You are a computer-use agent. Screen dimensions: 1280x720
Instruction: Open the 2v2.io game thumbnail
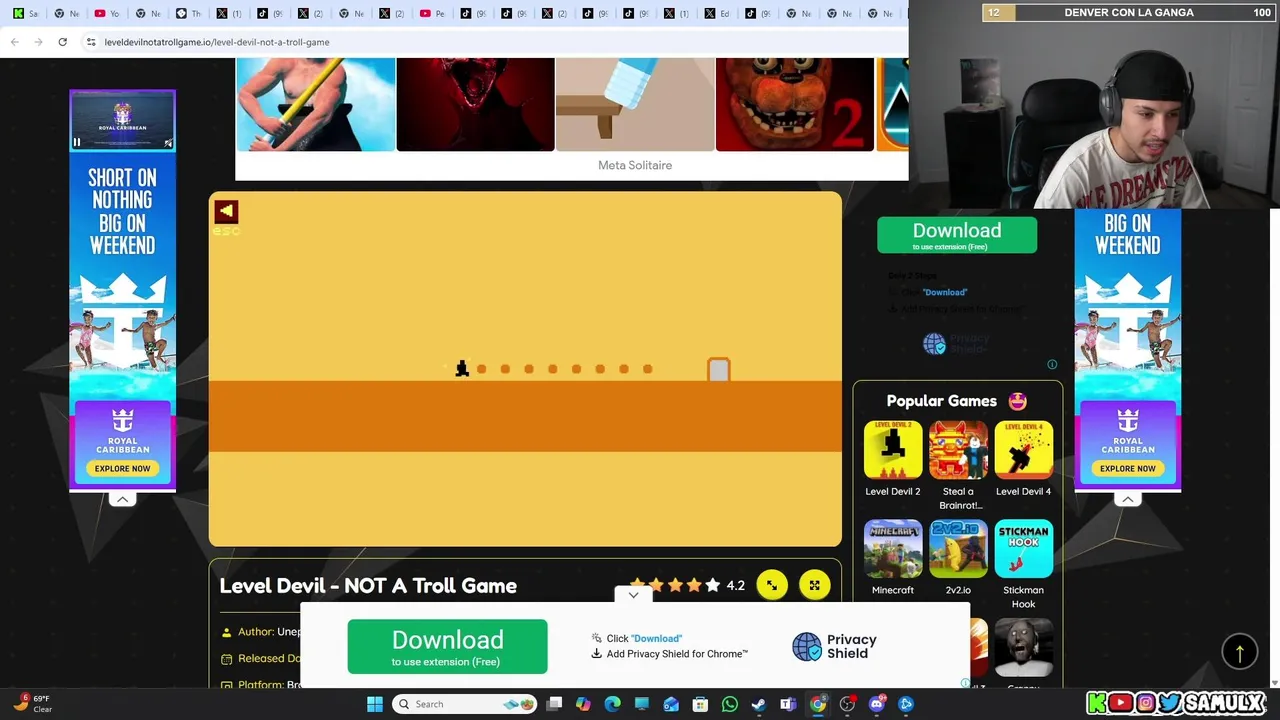958,549
